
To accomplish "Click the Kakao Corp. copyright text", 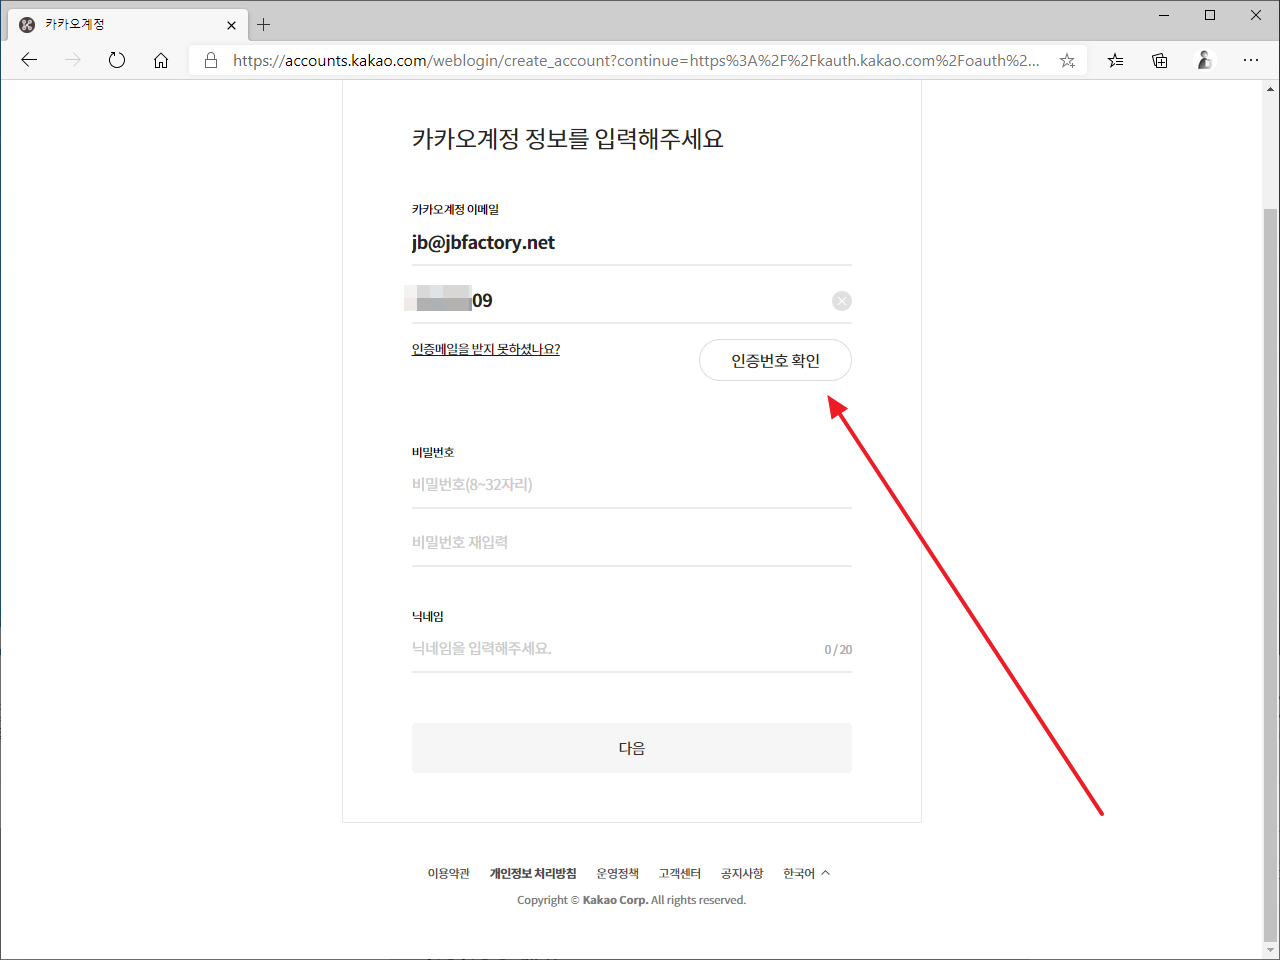I will click(x=632, y=900).
